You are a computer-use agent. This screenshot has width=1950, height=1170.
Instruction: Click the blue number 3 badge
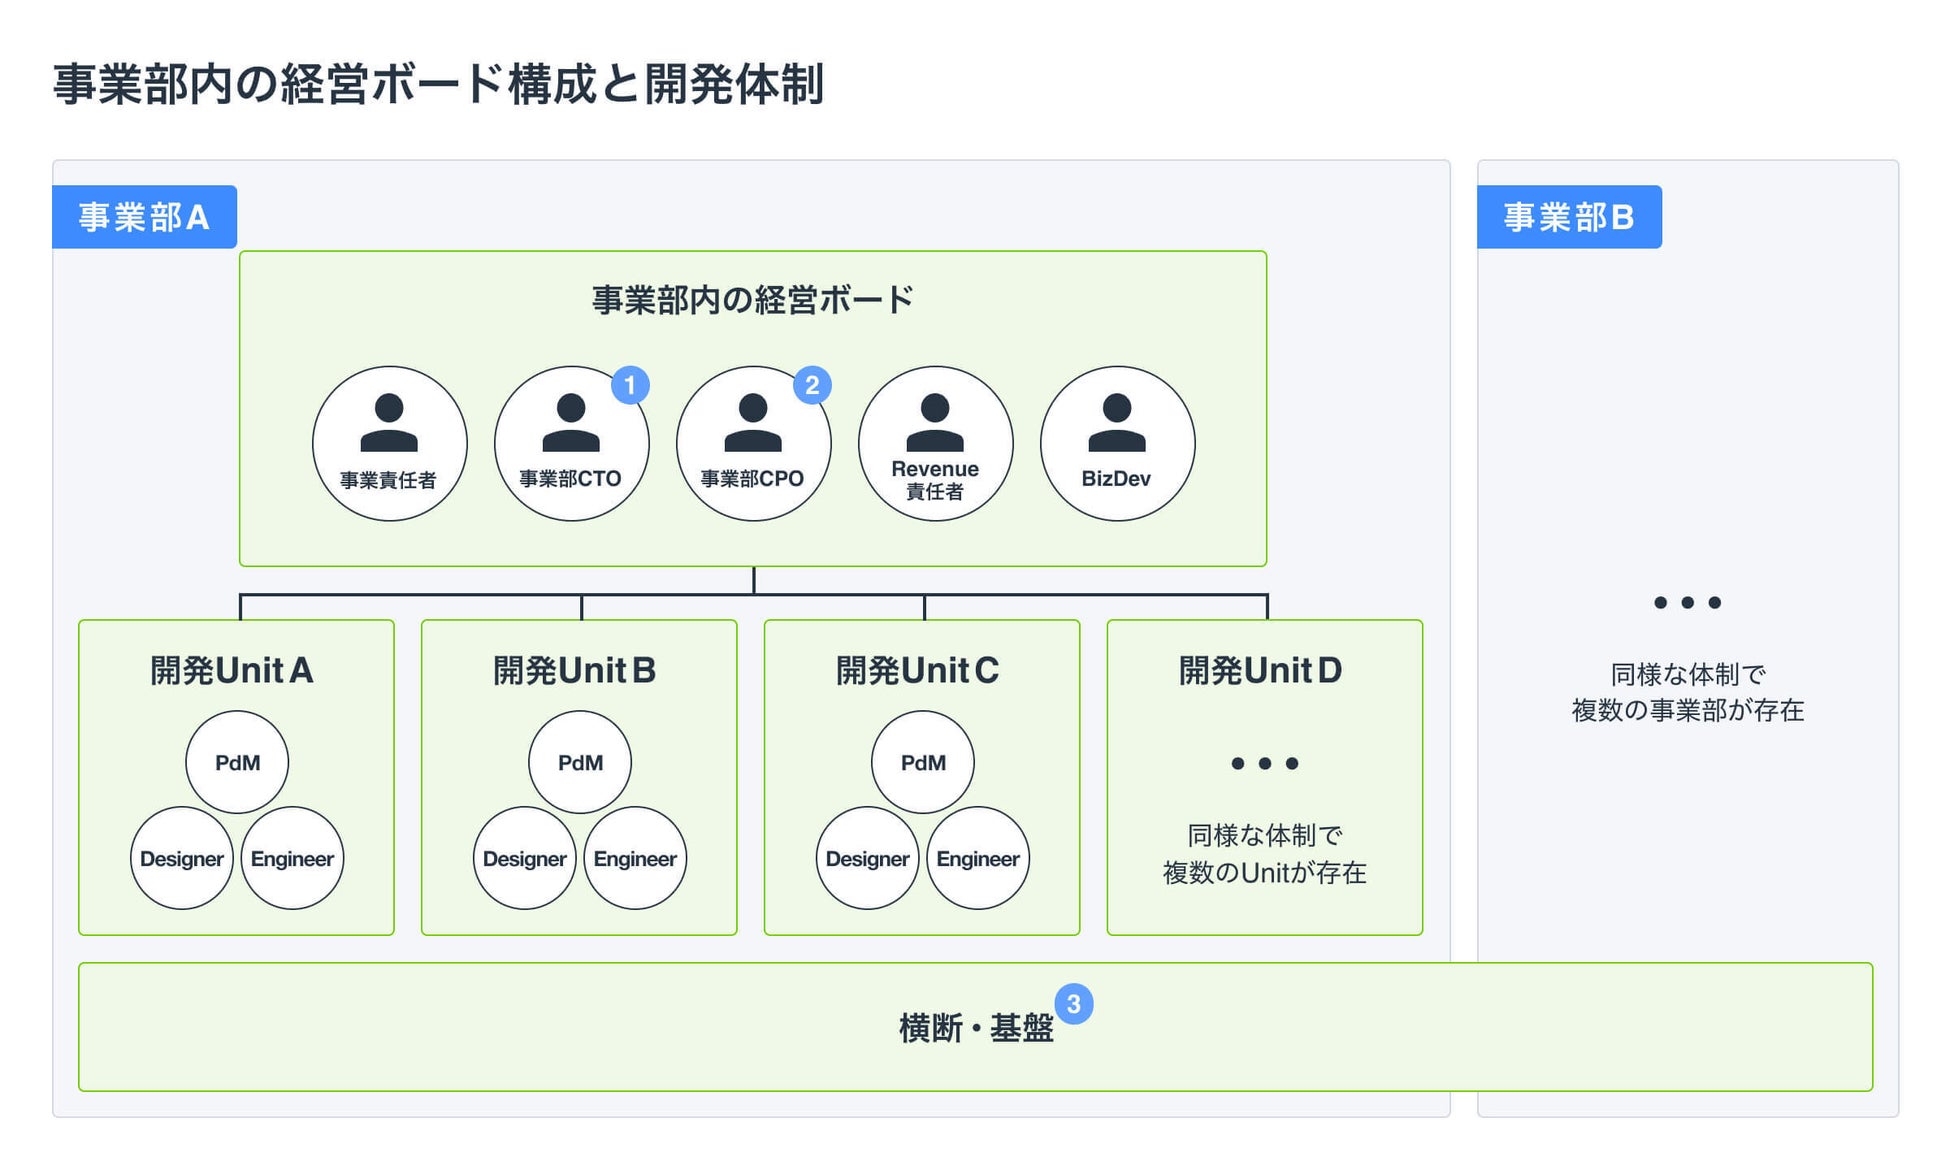[1073, 1004]
